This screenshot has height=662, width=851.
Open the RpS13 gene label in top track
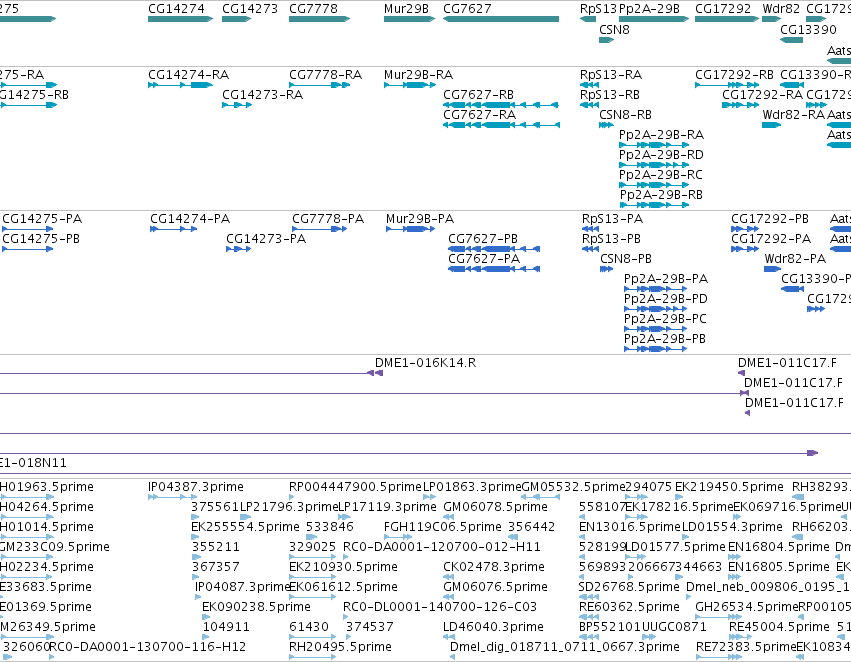(x=598, y=9)
